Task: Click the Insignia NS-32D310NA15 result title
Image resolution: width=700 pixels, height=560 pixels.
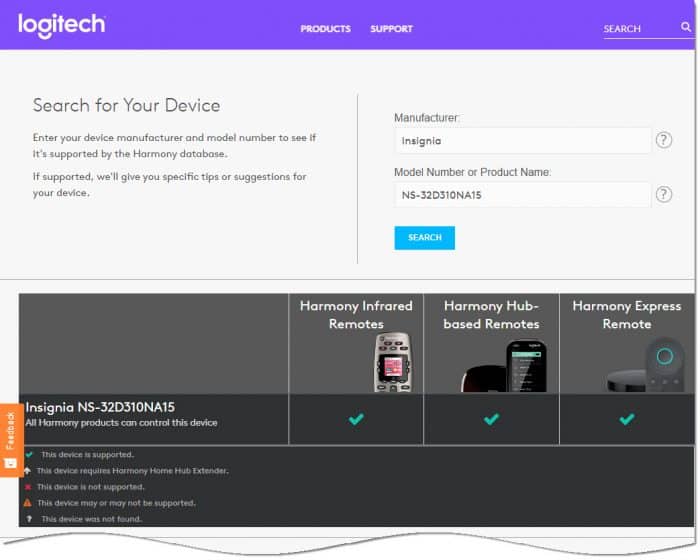Action: pyautogui.click(x=100, y=407)
